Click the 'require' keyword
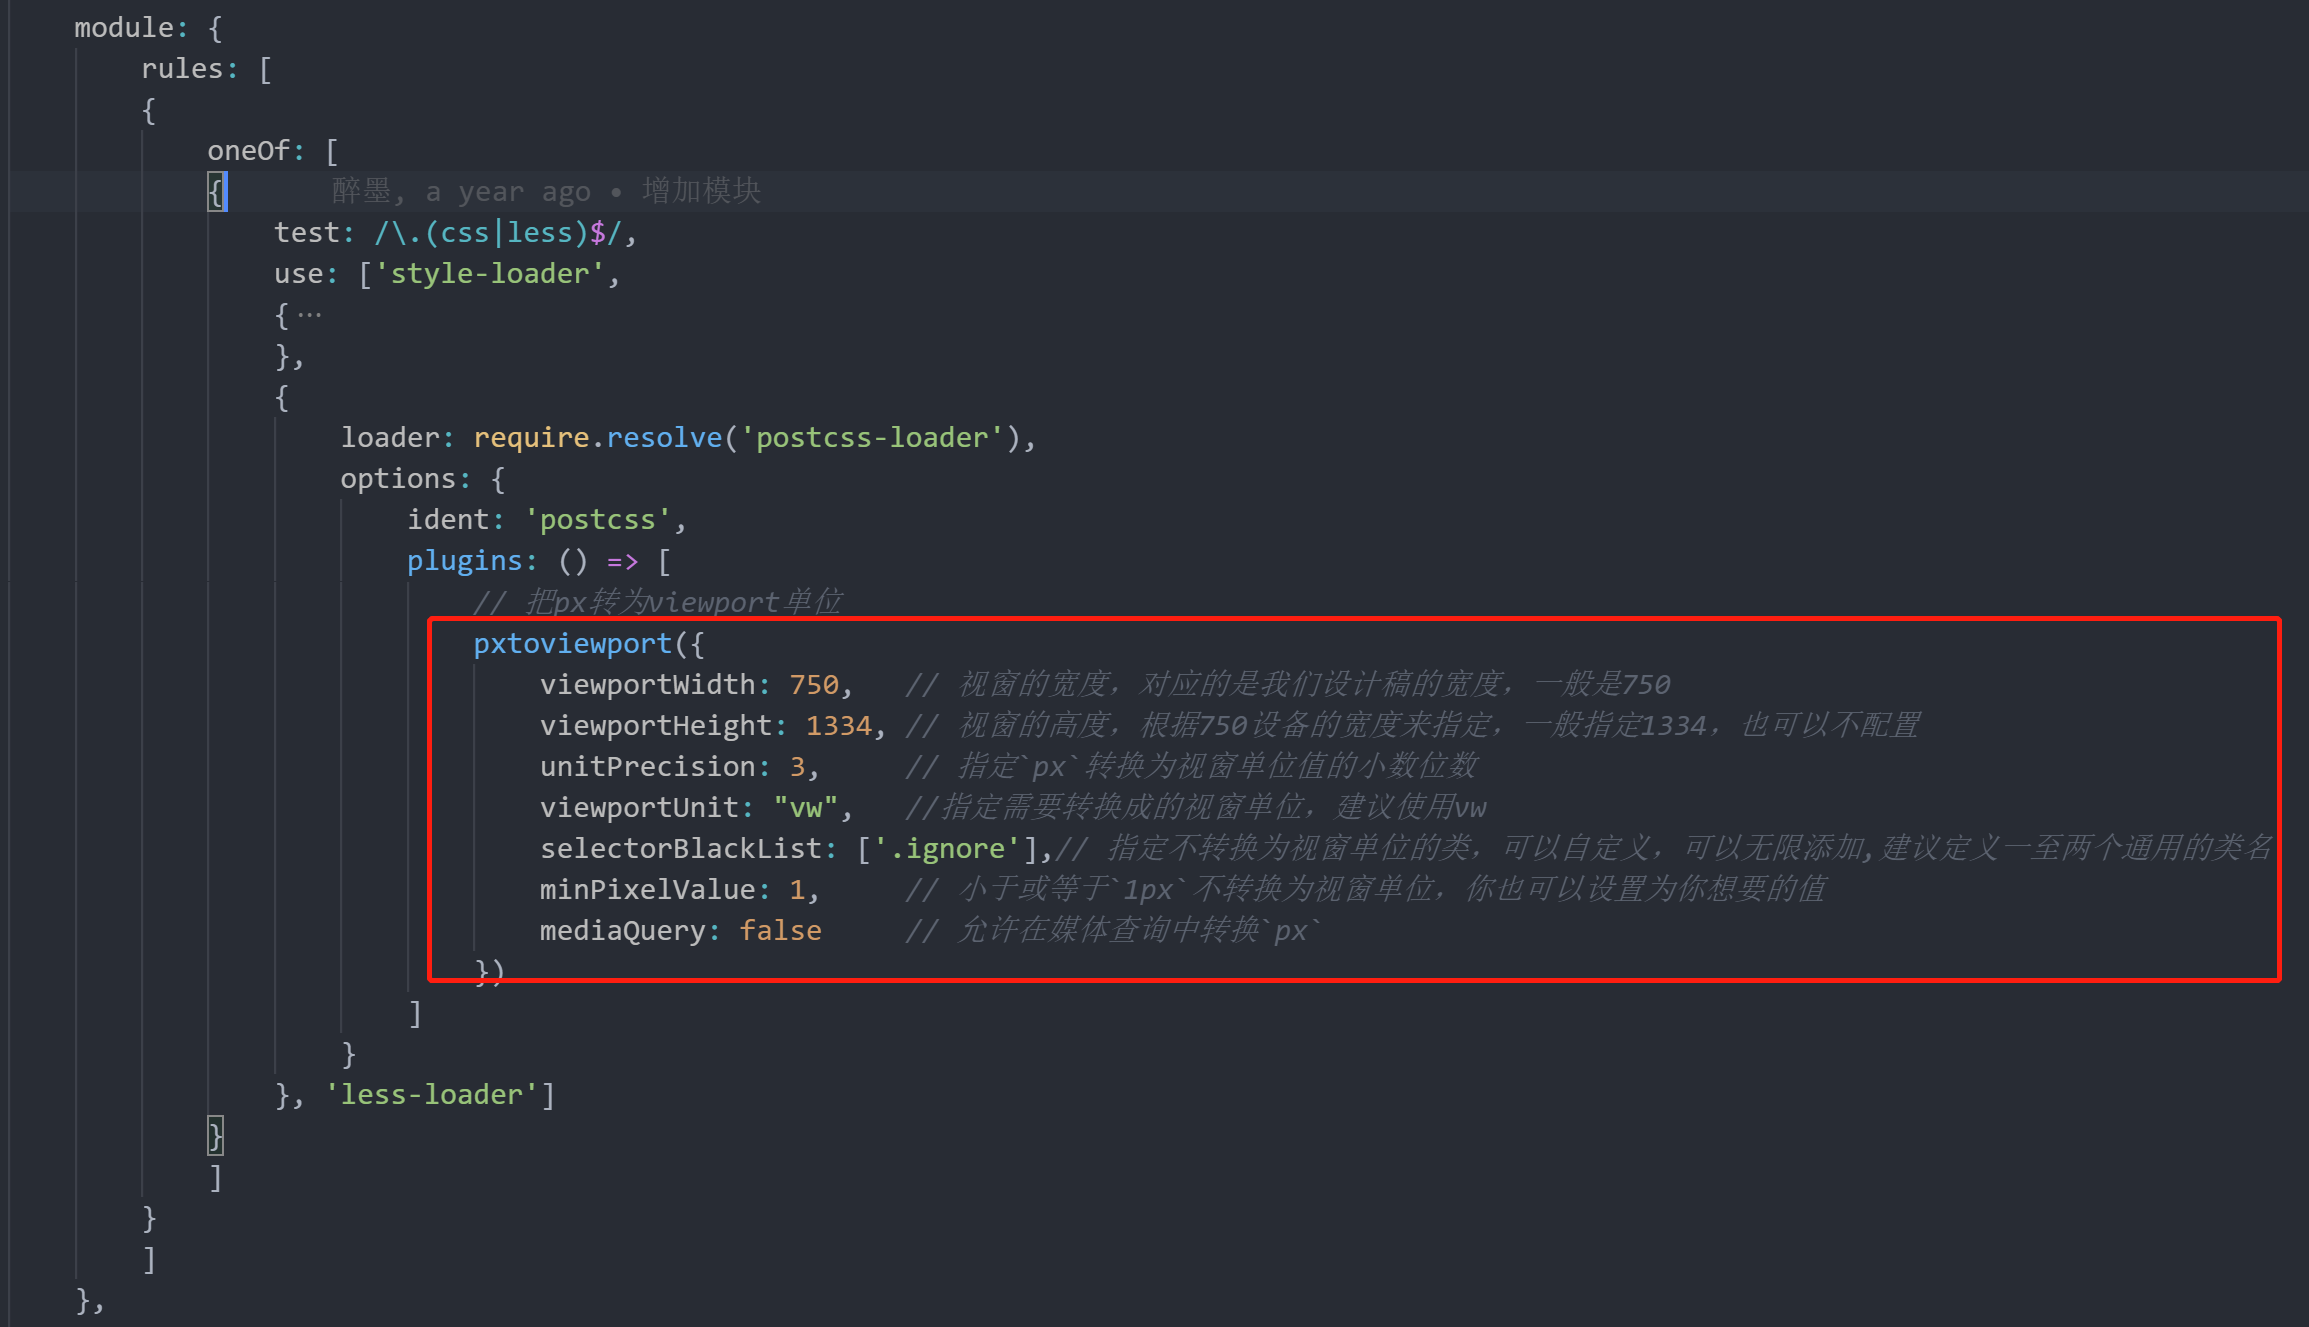The image size is (2309, 1327). pyautogui.click(x=531, y=438)
